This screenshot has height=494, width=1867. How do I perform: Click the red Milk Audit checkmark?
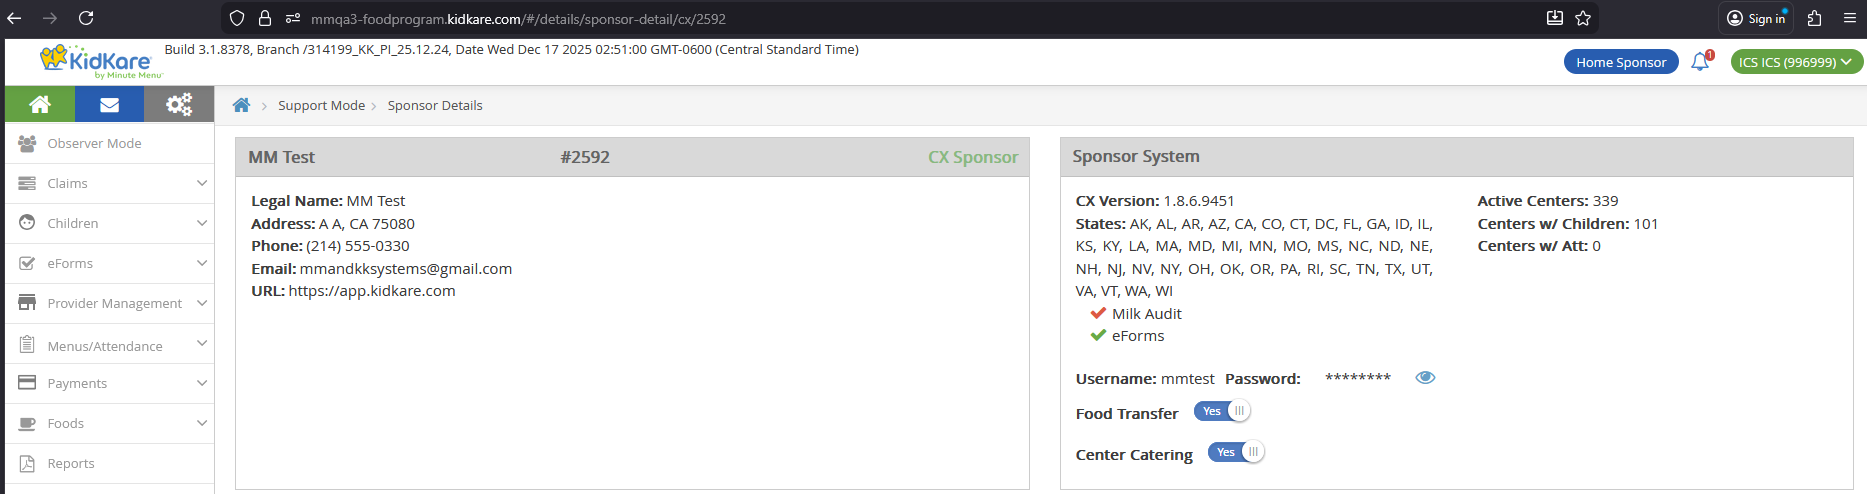[x=1098, y=313]
